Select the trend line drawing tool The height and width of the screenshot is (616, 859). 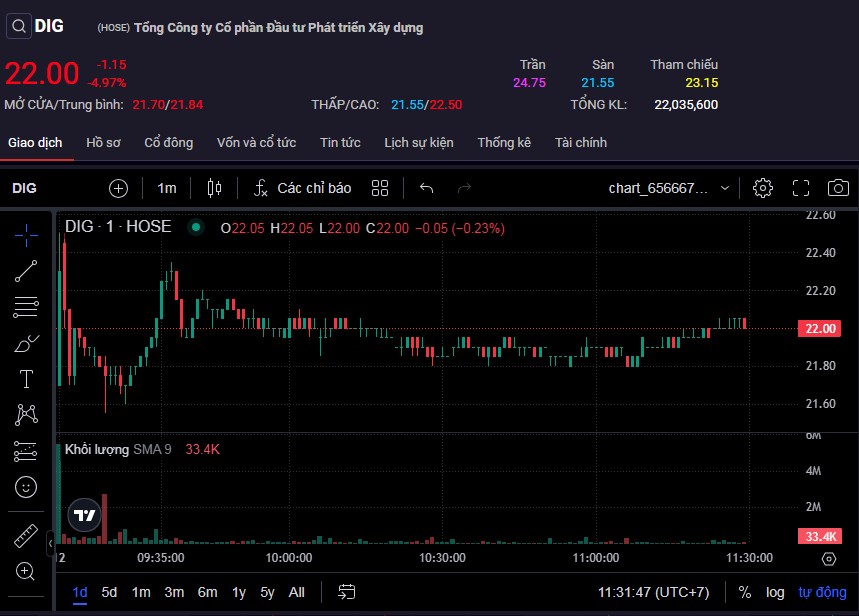pyautogui.click(x=26, y=269)
